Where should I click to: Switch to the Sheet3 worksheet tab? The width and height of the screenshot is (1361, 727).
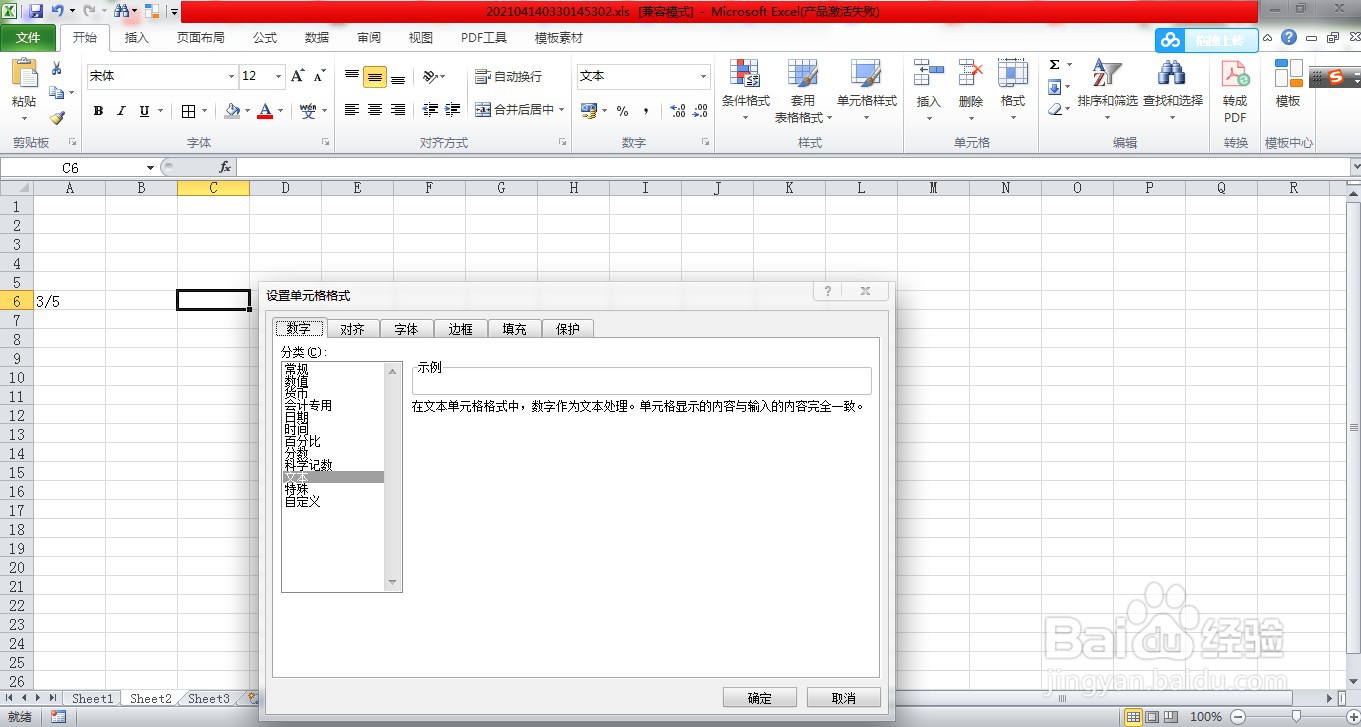(209, 699)
